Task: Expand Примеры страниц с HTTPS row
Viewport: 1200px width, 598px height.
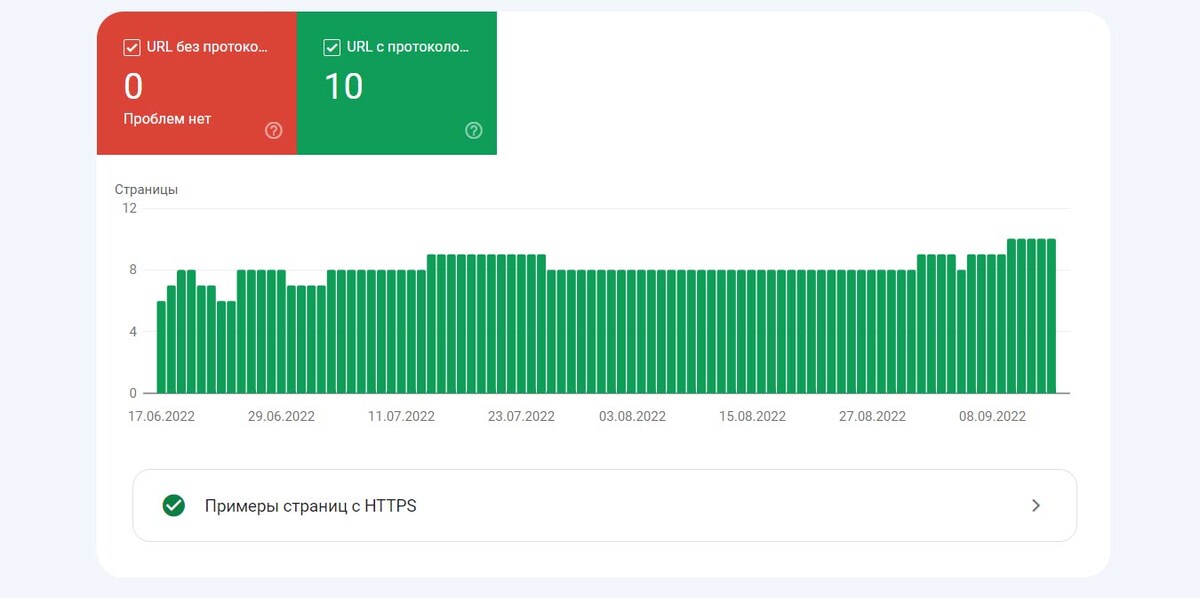Action: click(x=604, y=506)
